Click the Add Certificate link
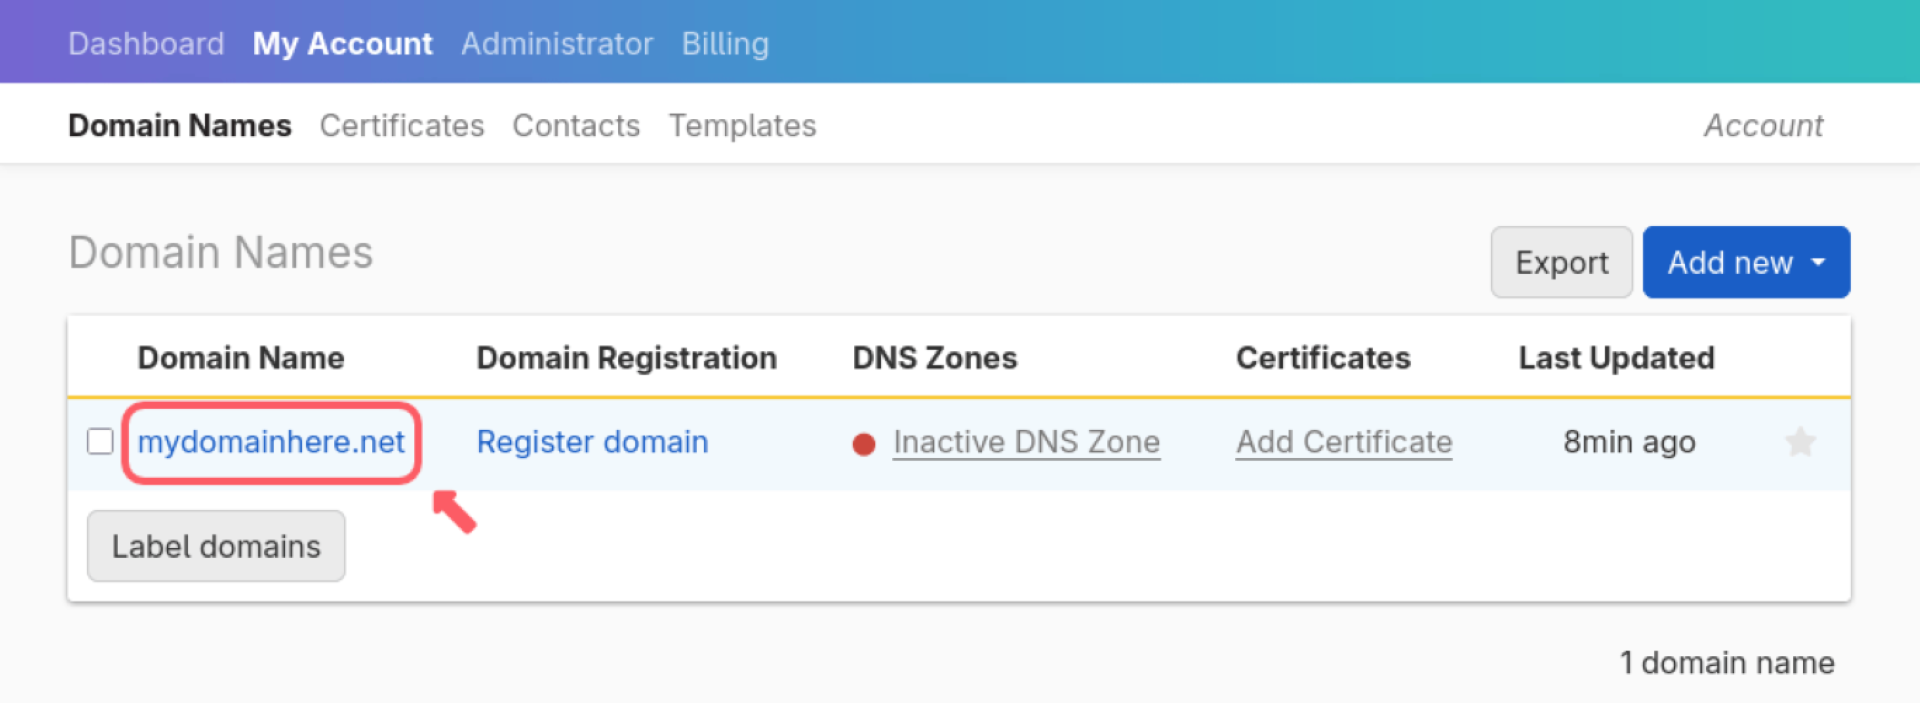 tap(1344, 442)
